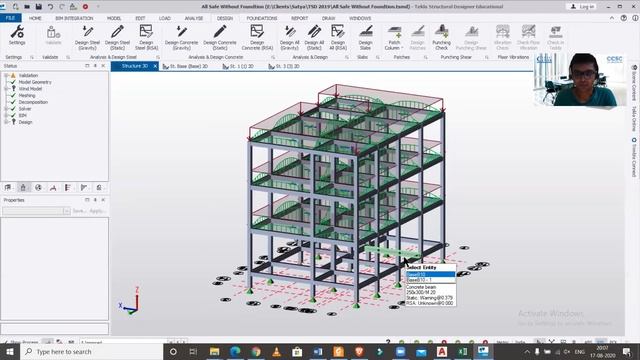Open File Explorer from taskbar
The height and width of the screenshot is (360, 640).
214,352
